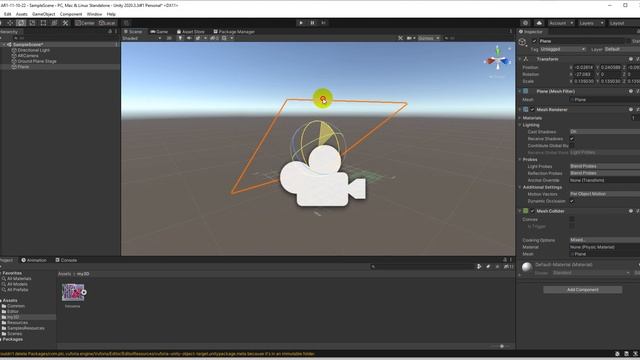The image size is (640, 360).
Task: Toggle scene effects icon in Scene toolbar
Action: click(198, 38)
